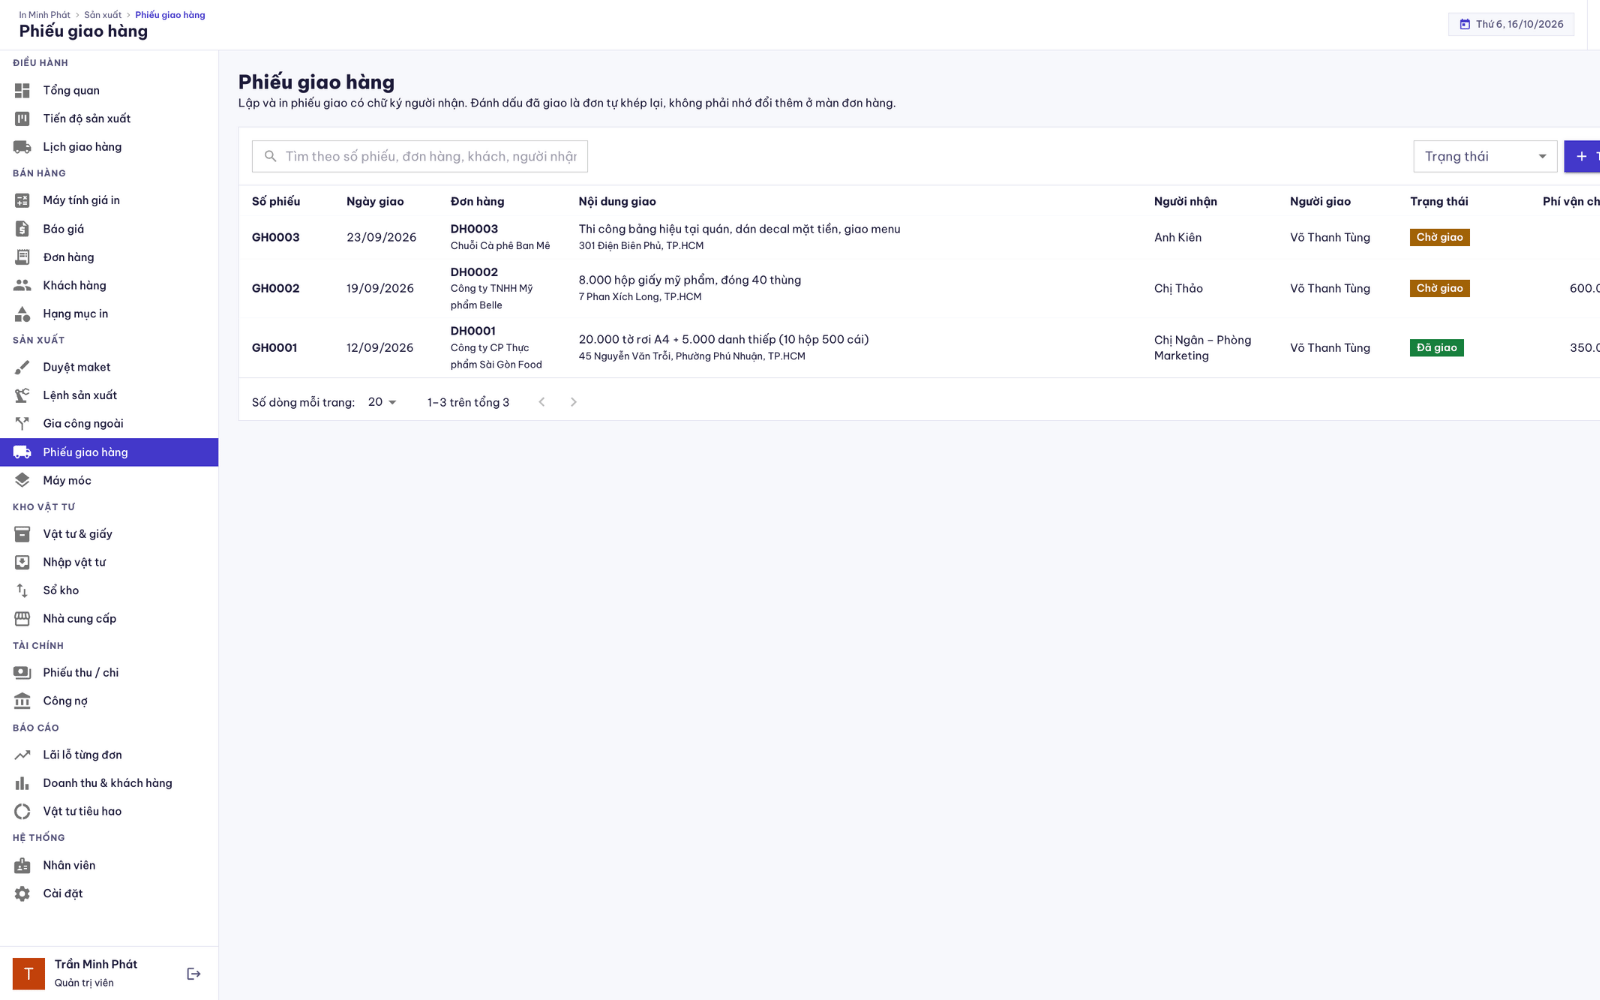Go to next page arrow

pos(573,402)
